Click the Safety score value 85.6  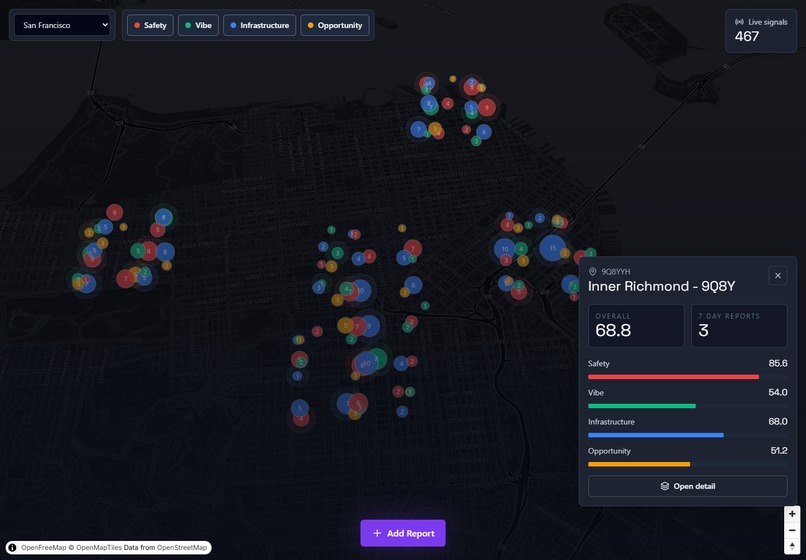coord(778,364)
